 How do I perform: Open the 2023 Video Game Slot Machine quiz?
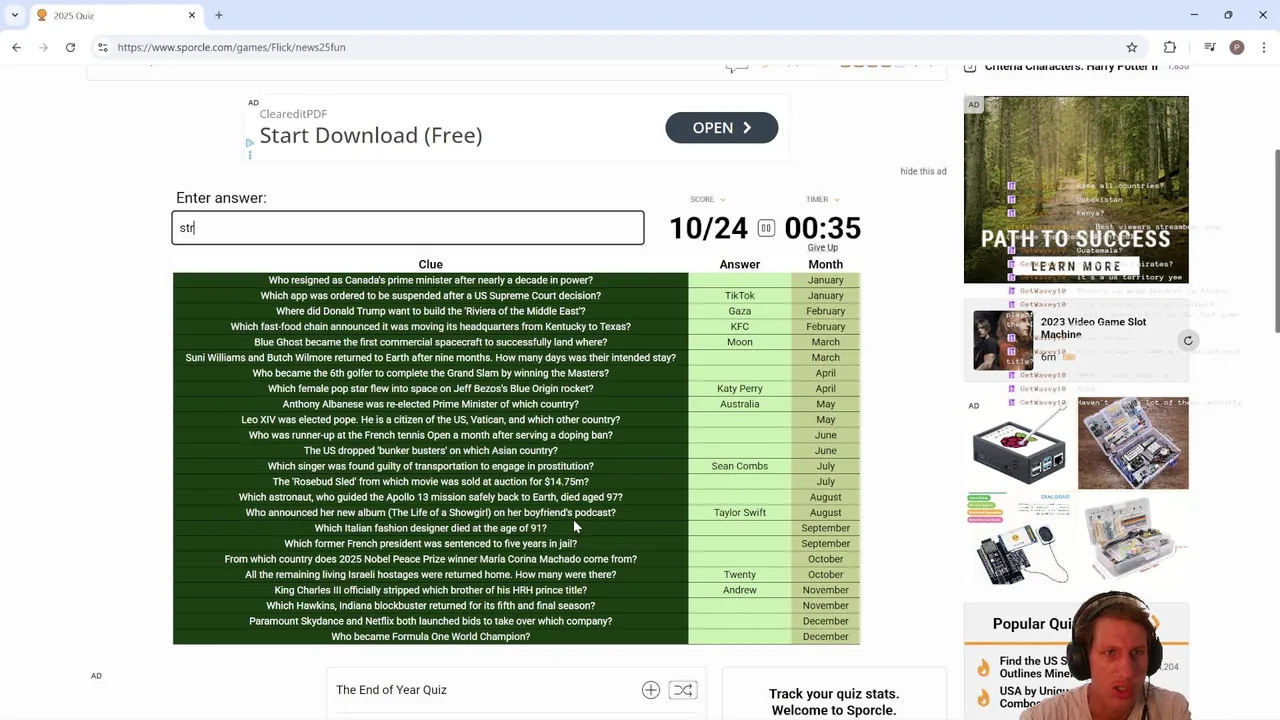1093,328
